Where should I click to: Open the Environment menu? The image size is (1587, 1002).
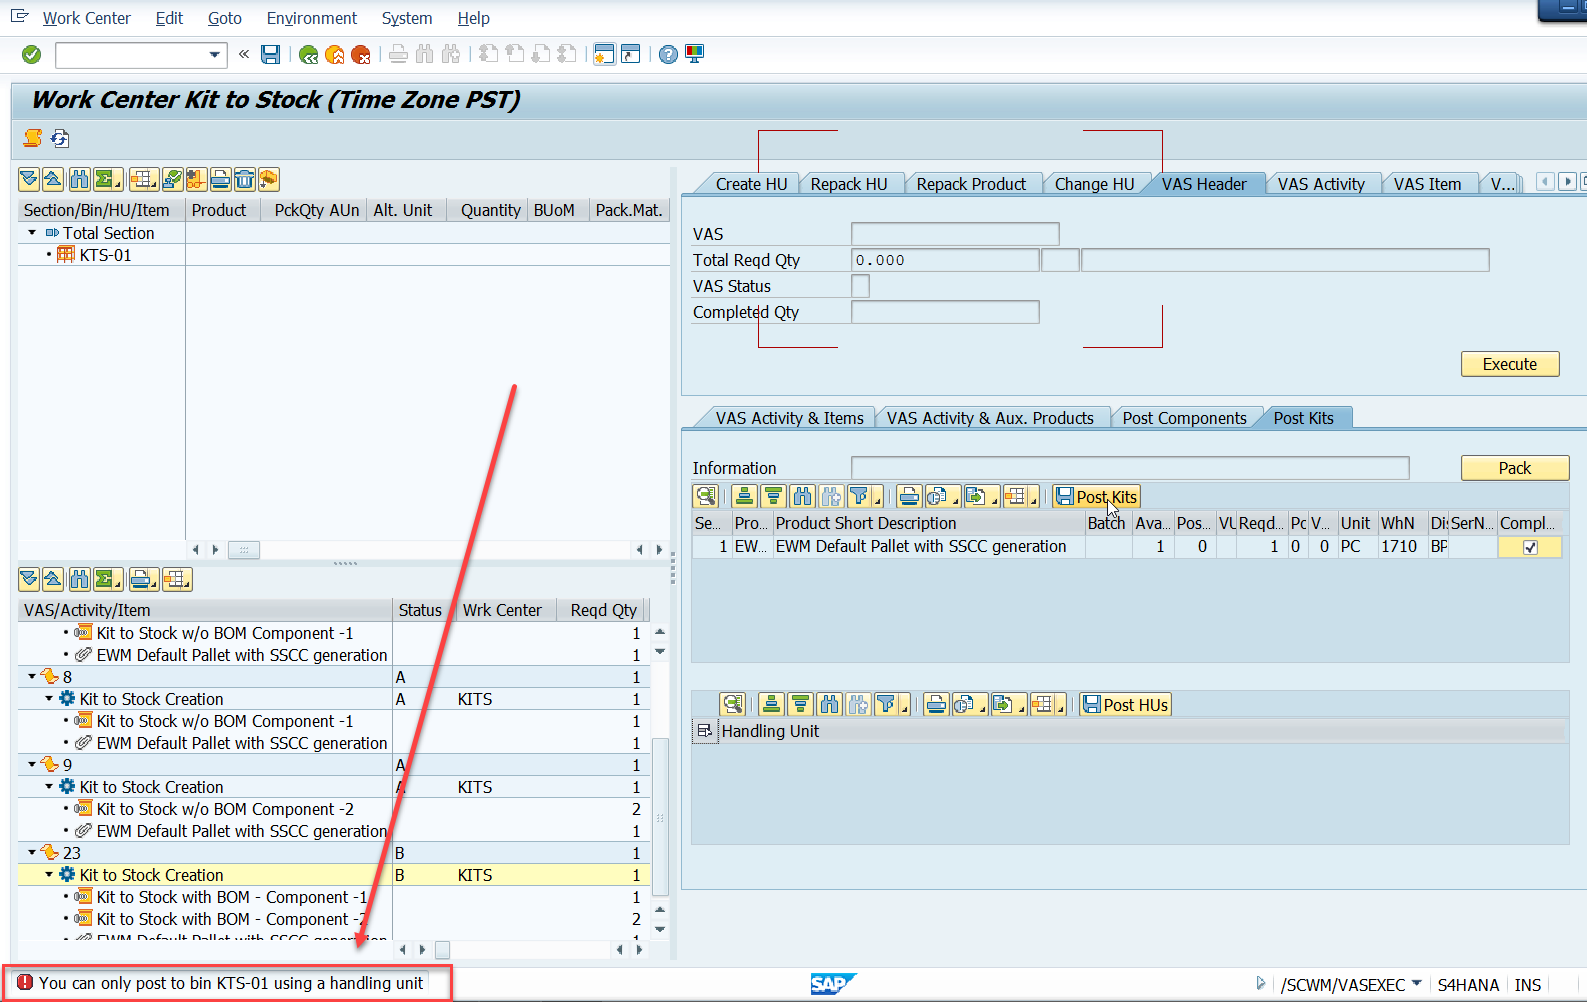(x=312, y=18)
